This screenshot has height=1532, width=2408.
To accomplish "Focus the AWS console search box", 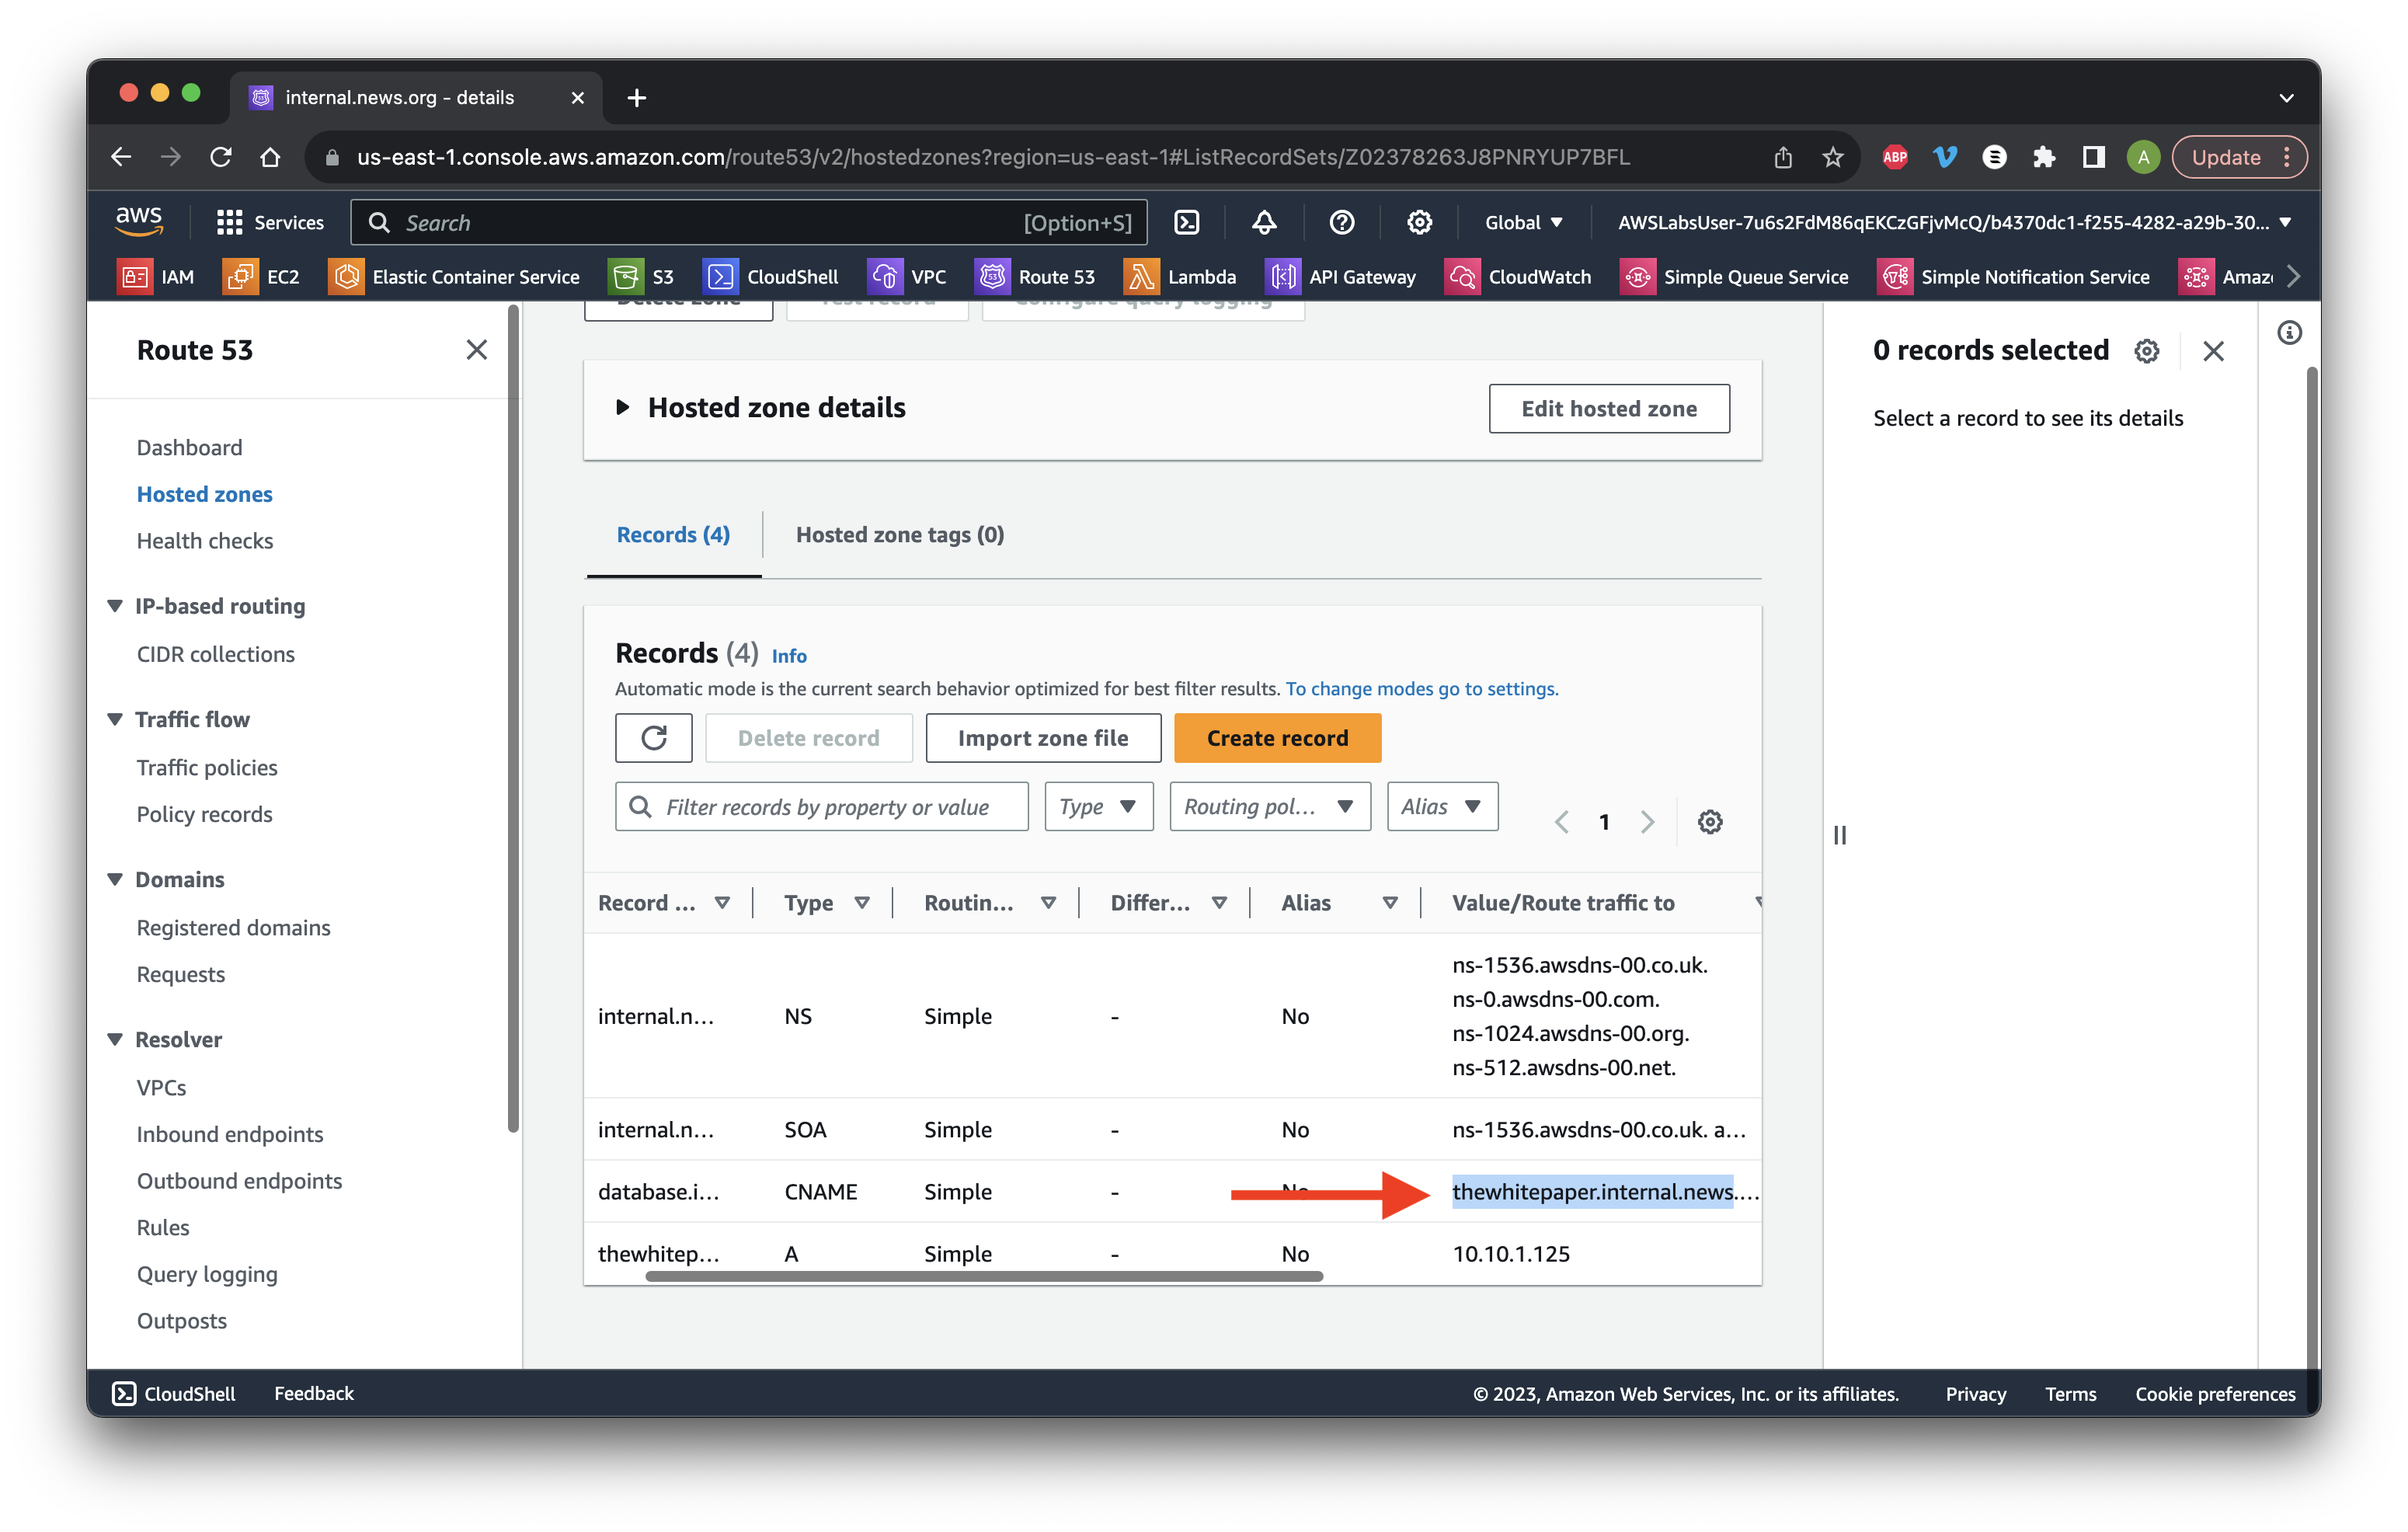I will point(749,222).
